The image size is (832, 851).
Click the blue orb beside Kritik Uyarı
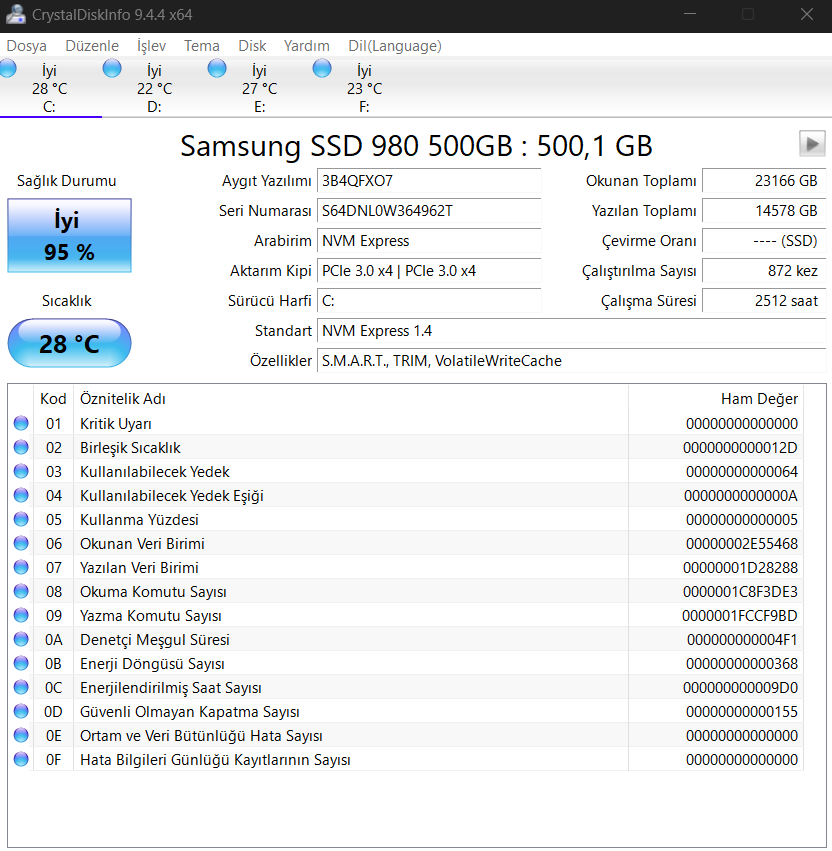click(x=21, y=424)
